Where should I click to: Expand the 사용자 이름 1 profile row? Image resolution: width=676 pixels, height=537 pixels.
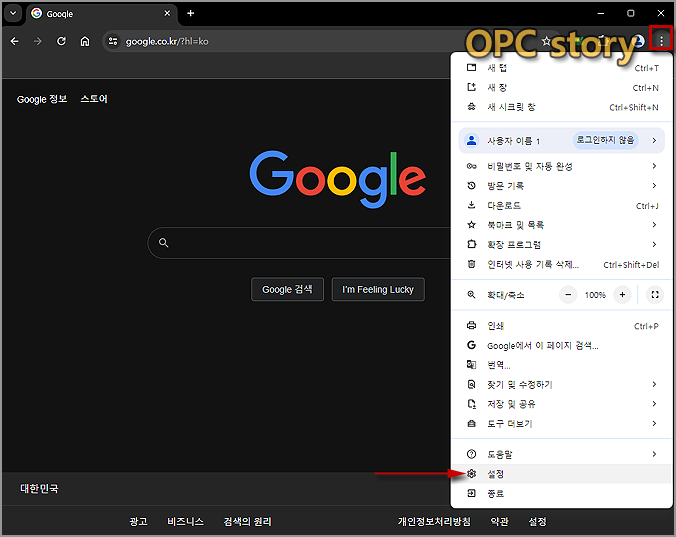tap(561, 140)
